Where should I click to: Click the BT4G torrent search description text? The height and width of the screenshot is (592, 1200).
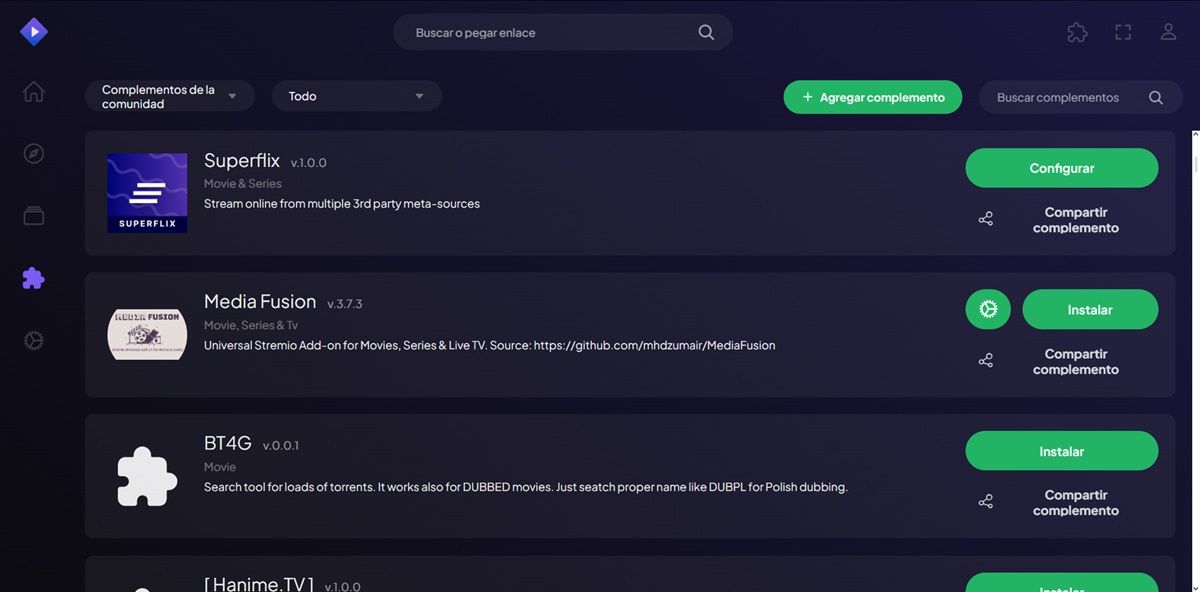(526, 487)
